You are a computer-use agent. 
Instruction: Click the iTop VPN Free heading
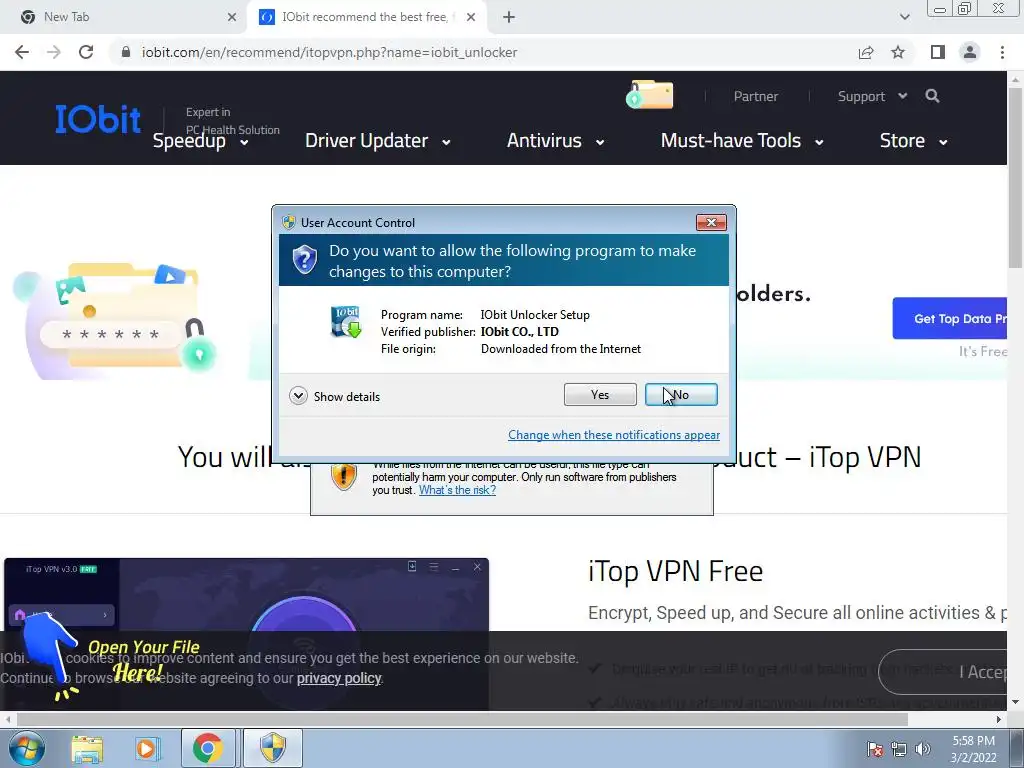[x=675, y=571]
